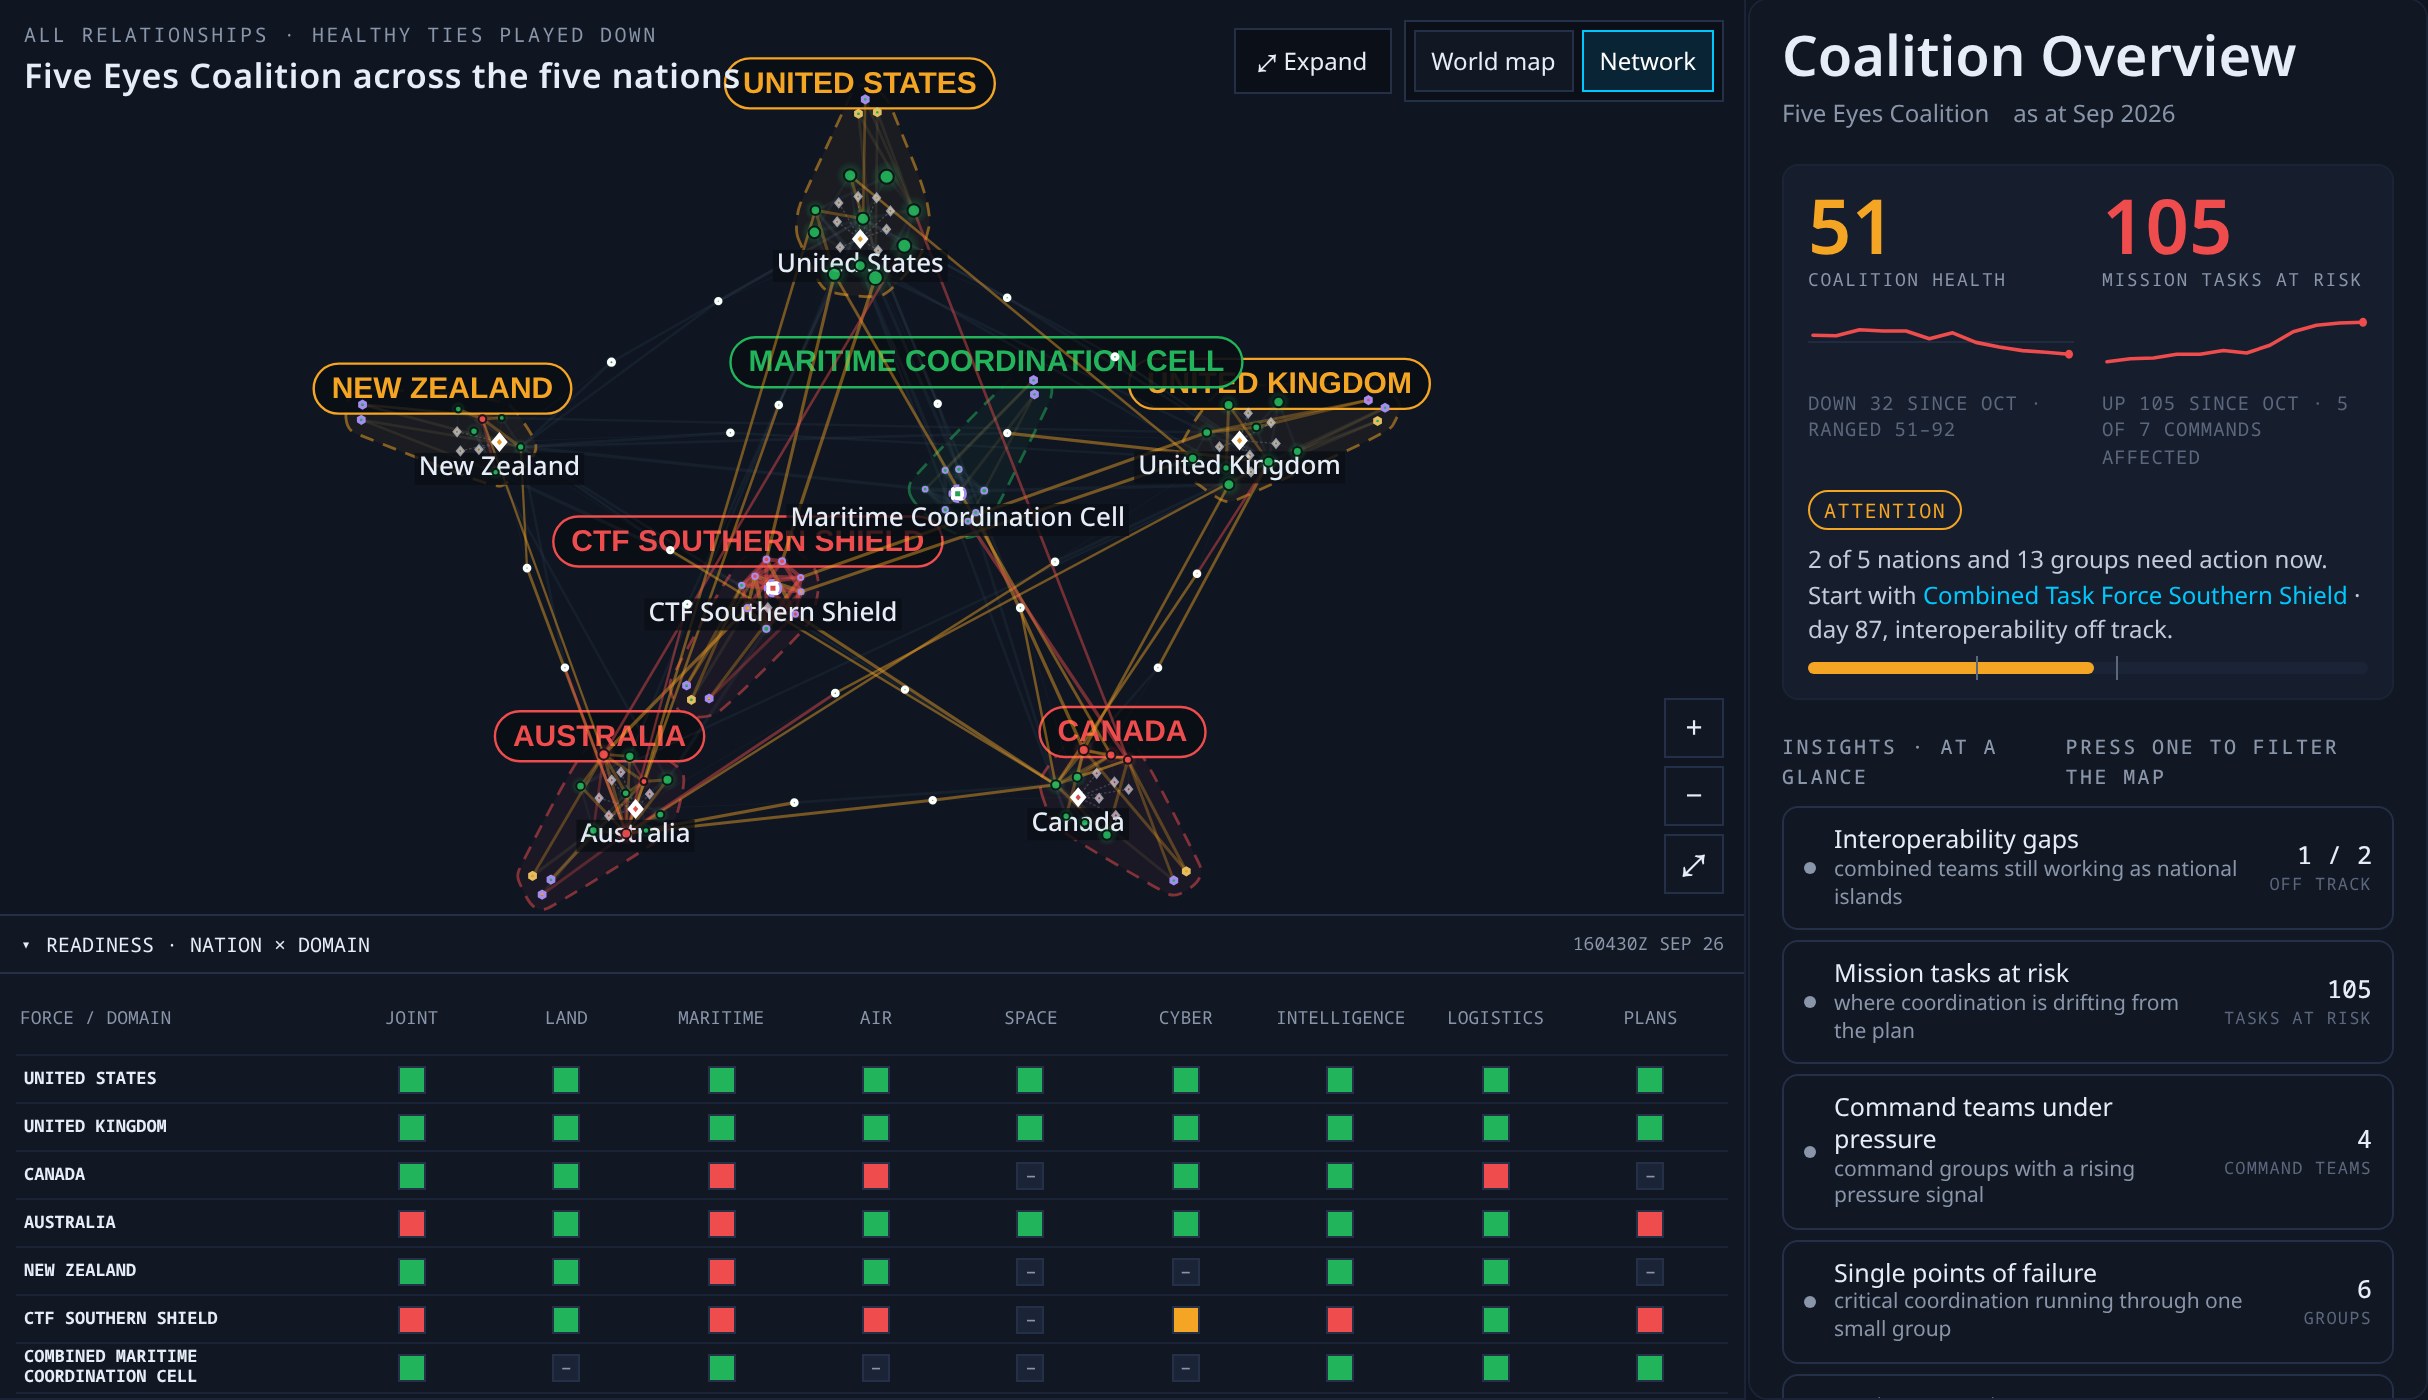Filter map by Mission tasks at risk
Image resolution: width=2428 pixels, height=1400 pixels.
pos(2087,1002)
